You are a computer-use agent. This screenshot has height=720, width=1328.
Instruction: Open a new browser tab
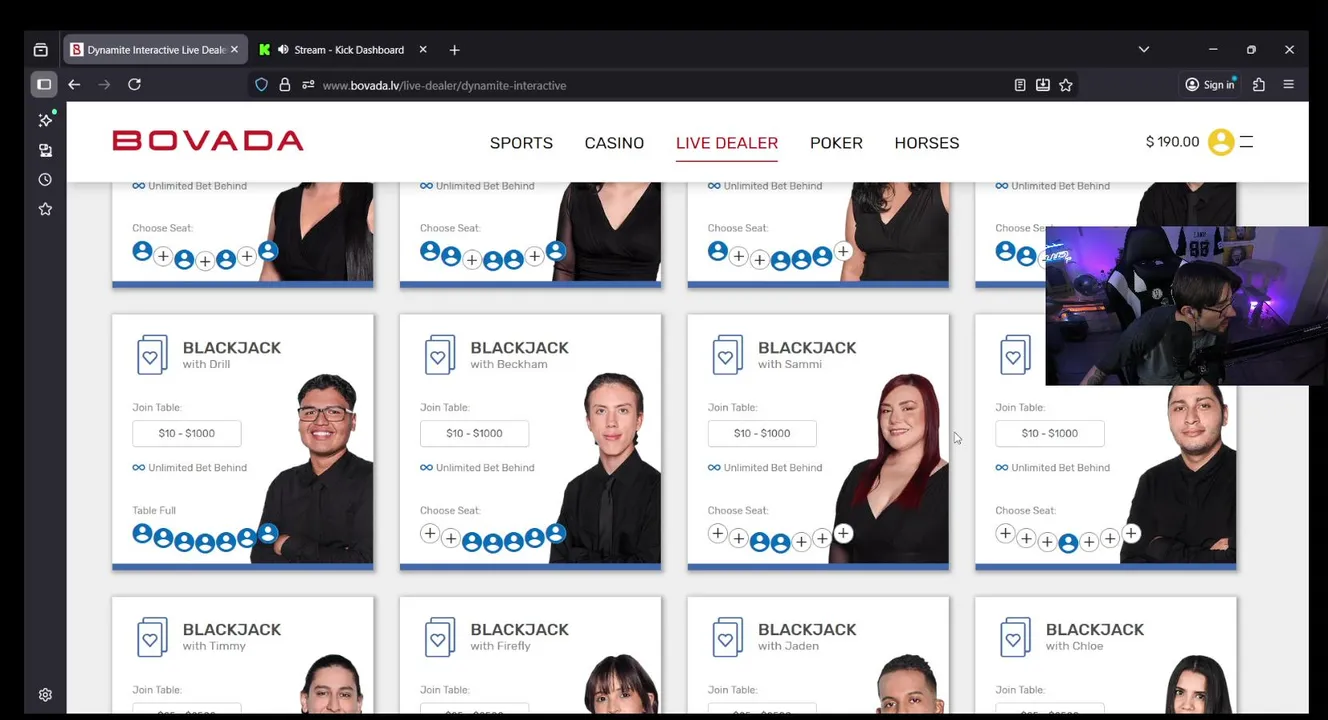click(x=454, y=50)
